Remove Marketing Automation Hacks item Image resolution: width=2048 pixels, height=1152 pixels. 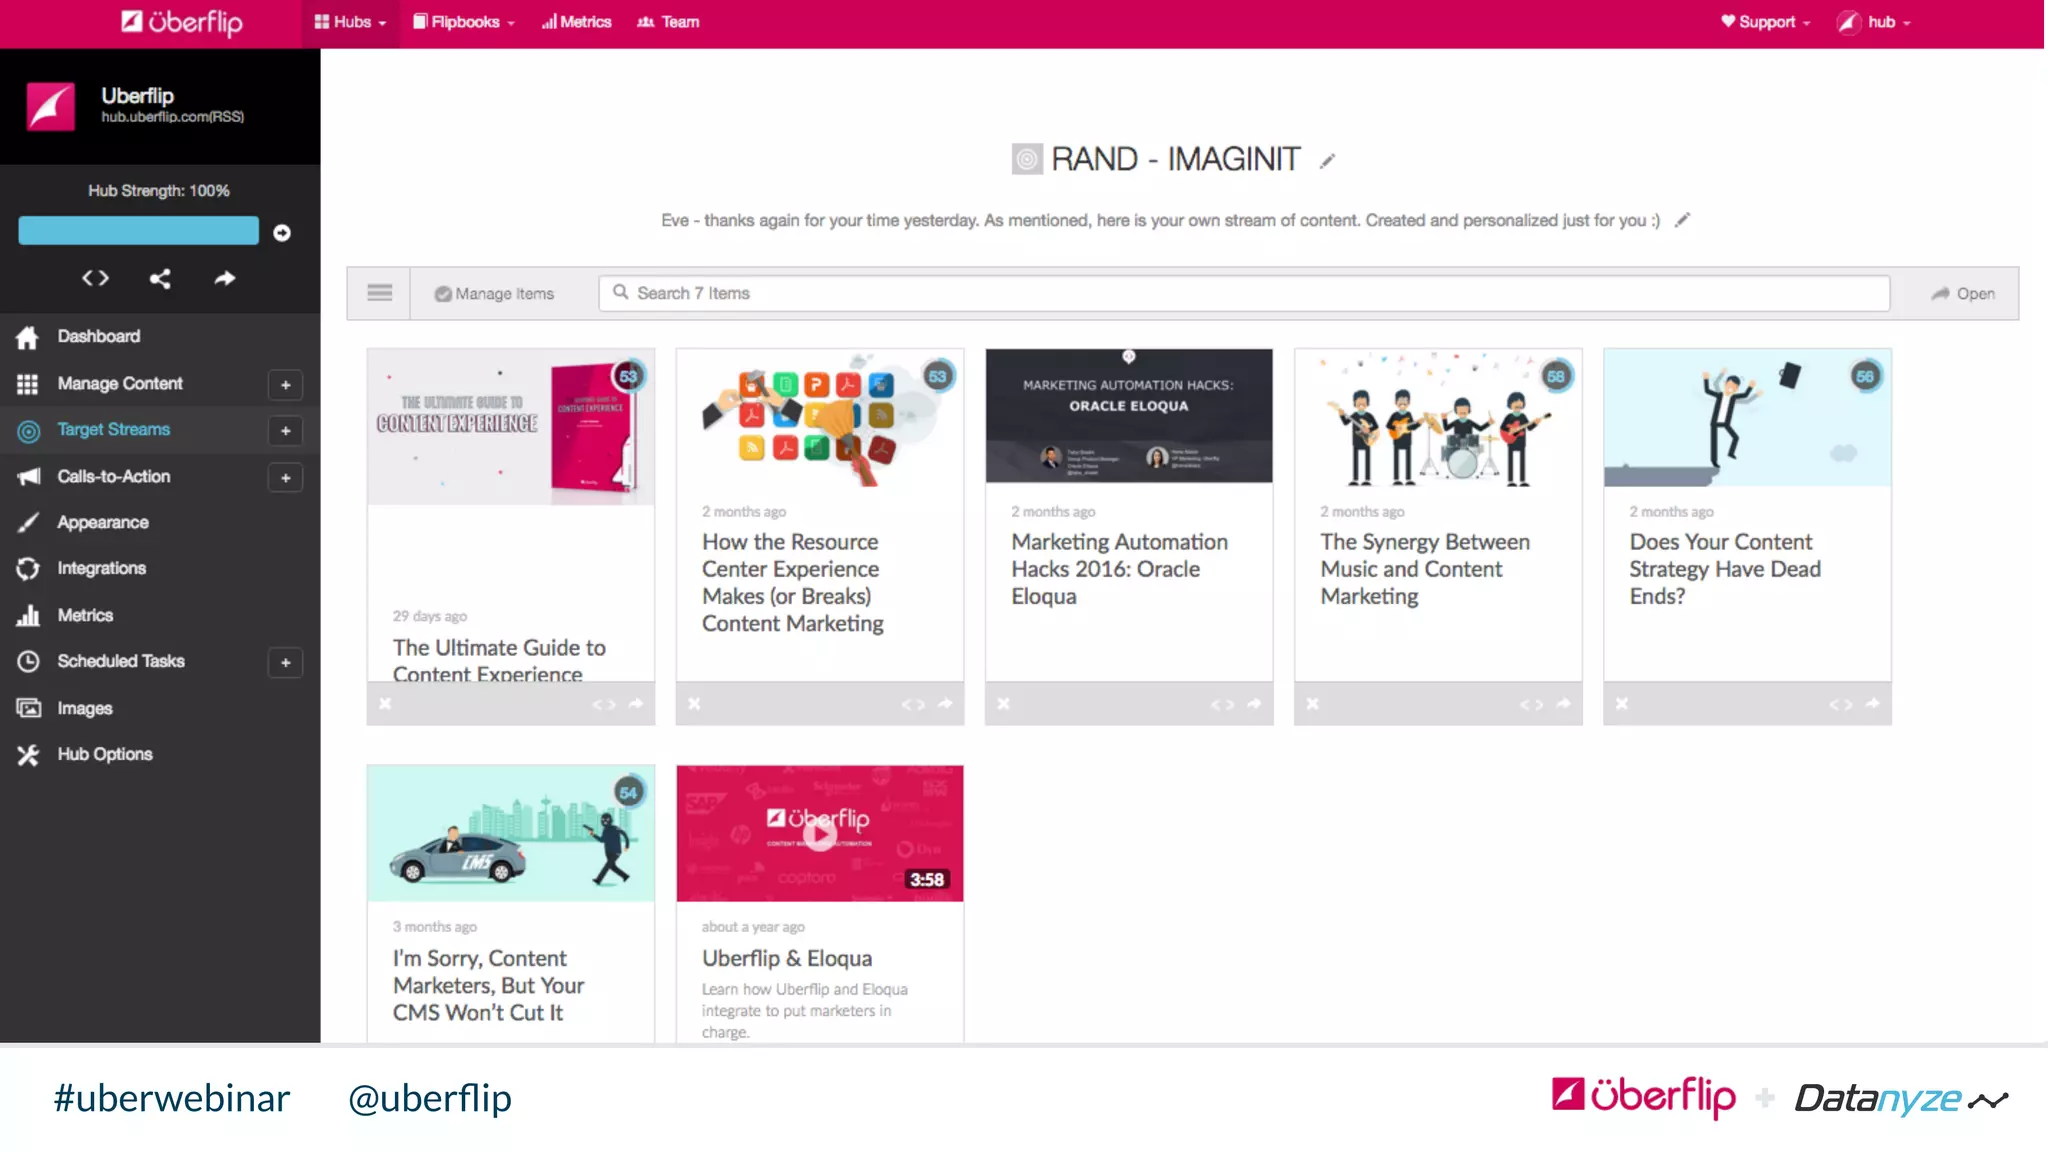pyautogui.click(x=1003, y=704)
